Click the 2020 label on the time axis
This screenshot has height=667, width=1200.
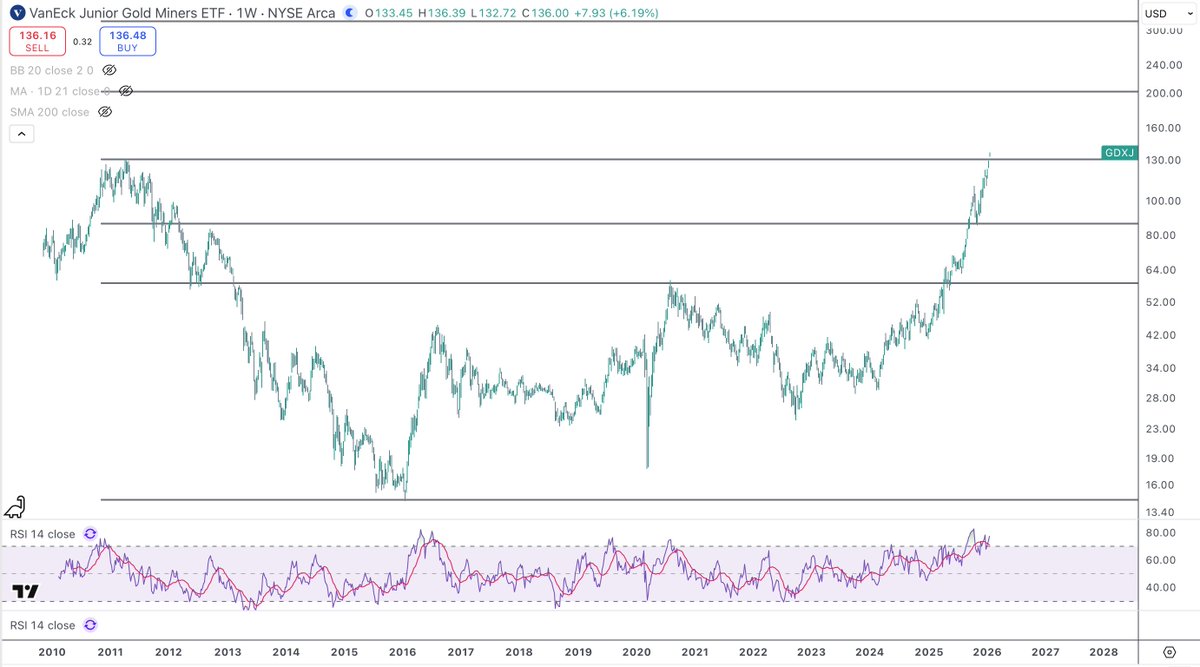tap(636, 651)
